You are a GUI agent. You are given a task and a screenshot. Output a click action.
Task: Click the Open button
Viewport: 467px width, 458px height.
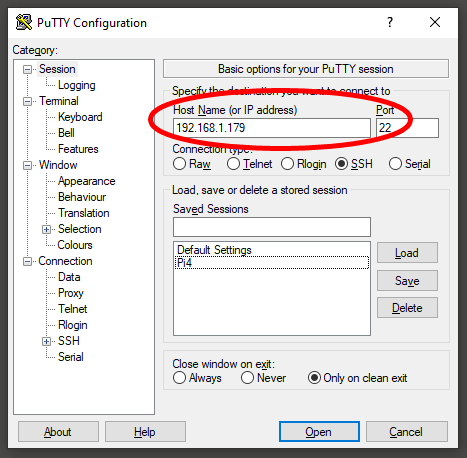pos(319,432)
